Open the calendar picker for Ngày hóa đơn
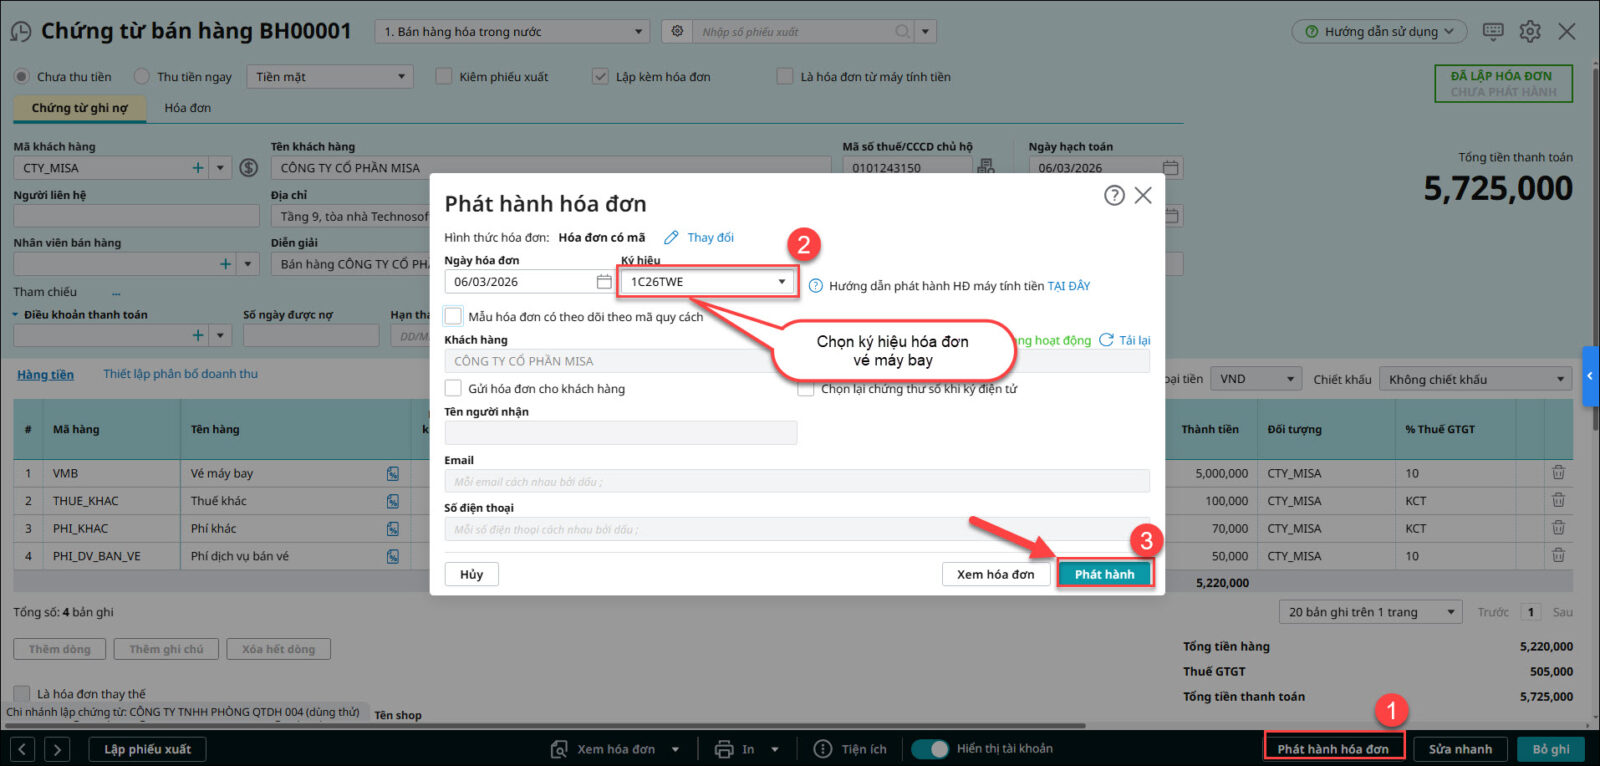Screen dimensions: 1600x766 604,282
